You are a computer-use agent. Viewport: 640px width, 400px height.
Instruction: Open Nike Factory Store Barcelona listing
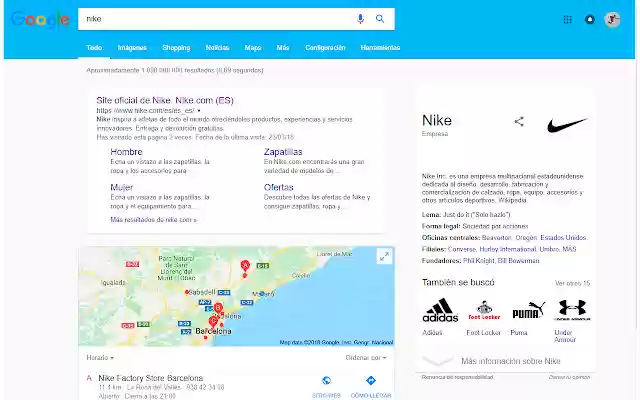pyautogui.click(x=151, y=378)
